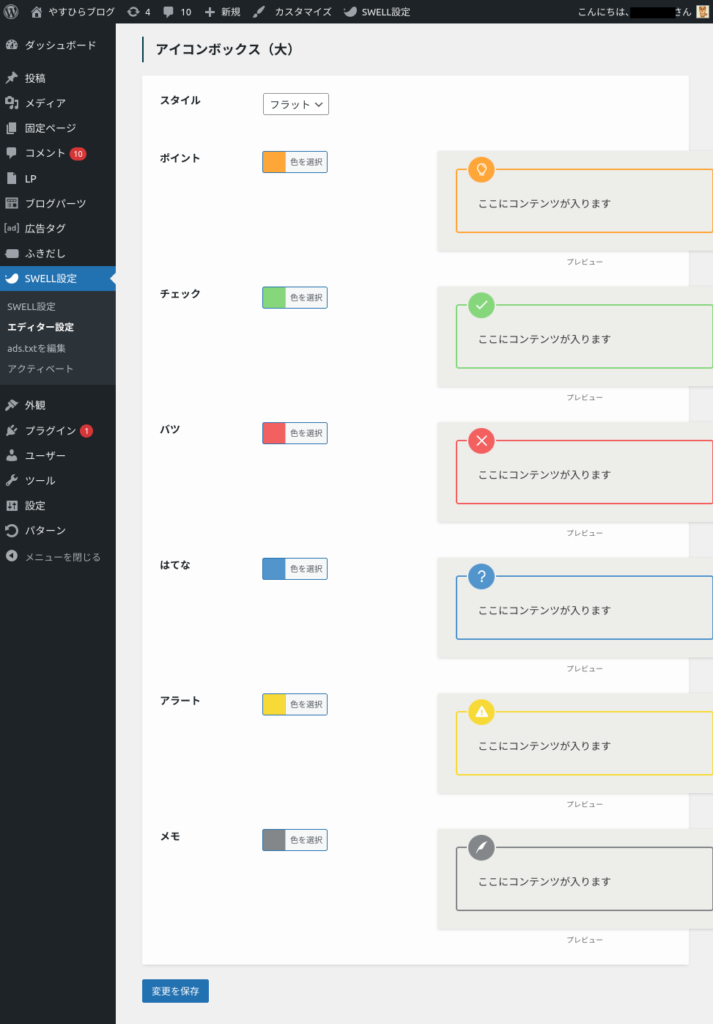Click the メディア icon in the sidebar

(12, 103)
